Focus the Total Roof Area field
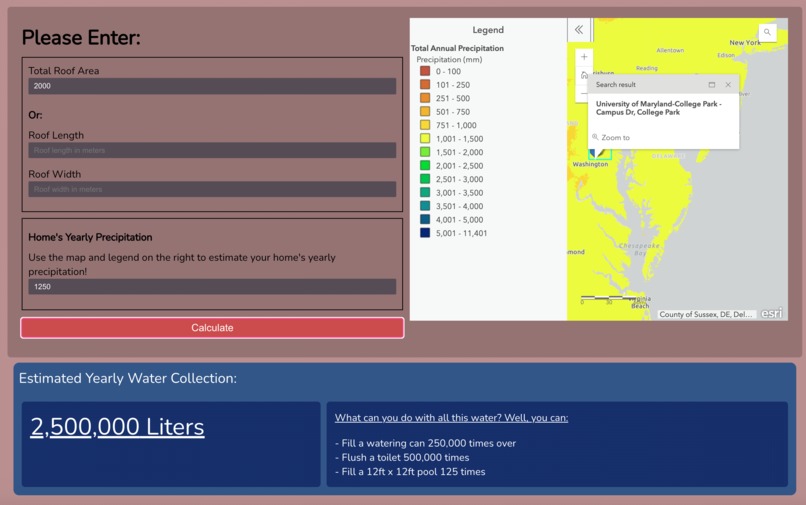The width and height of the screenshot is (806, 505). click(x=212, y=86)
